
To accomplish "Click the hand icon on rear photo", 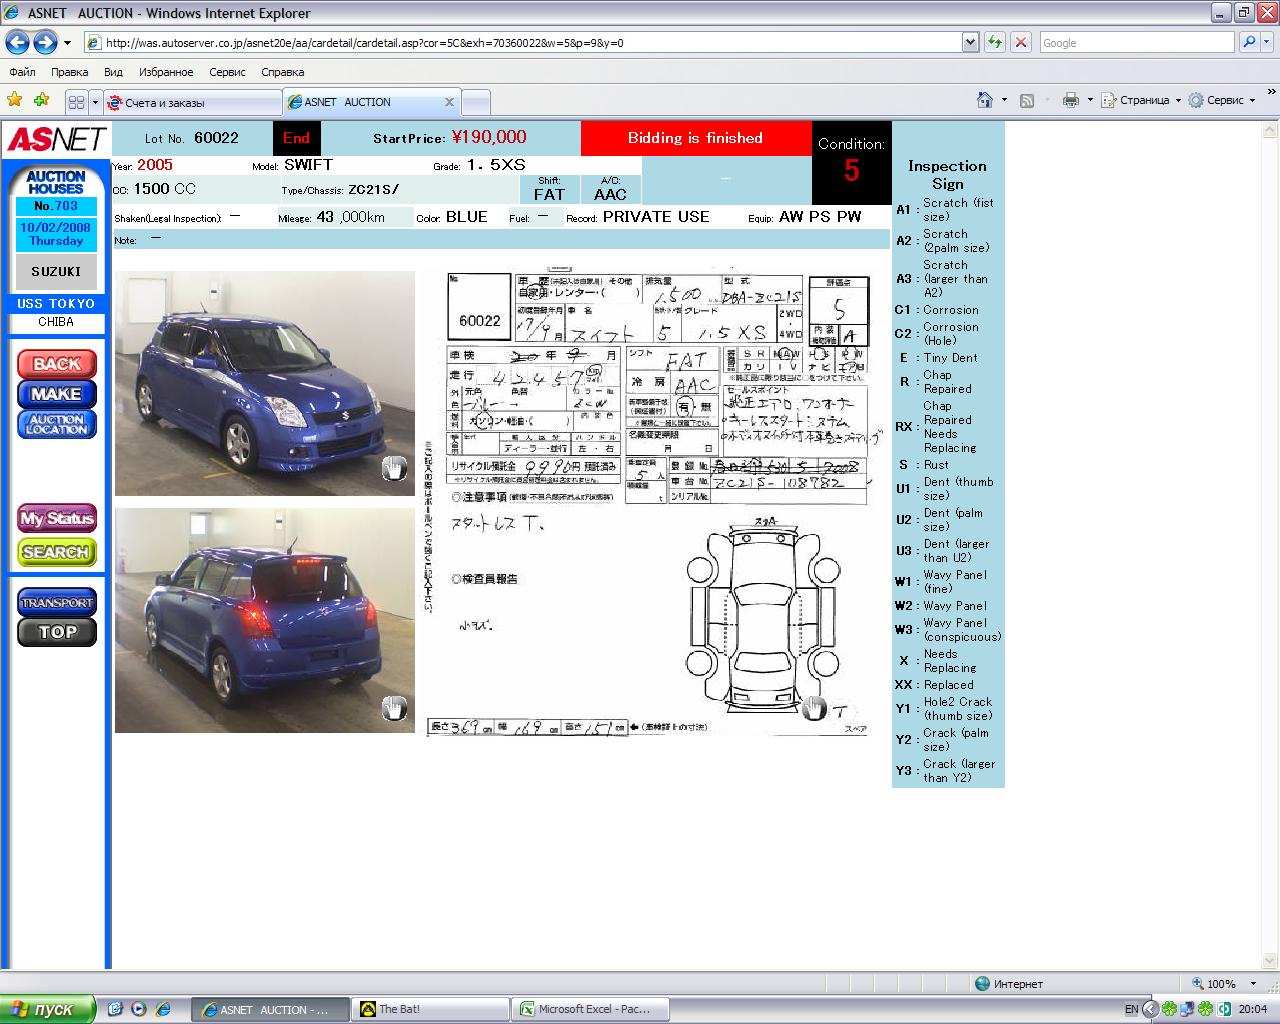I will click(x=394, y=707).
